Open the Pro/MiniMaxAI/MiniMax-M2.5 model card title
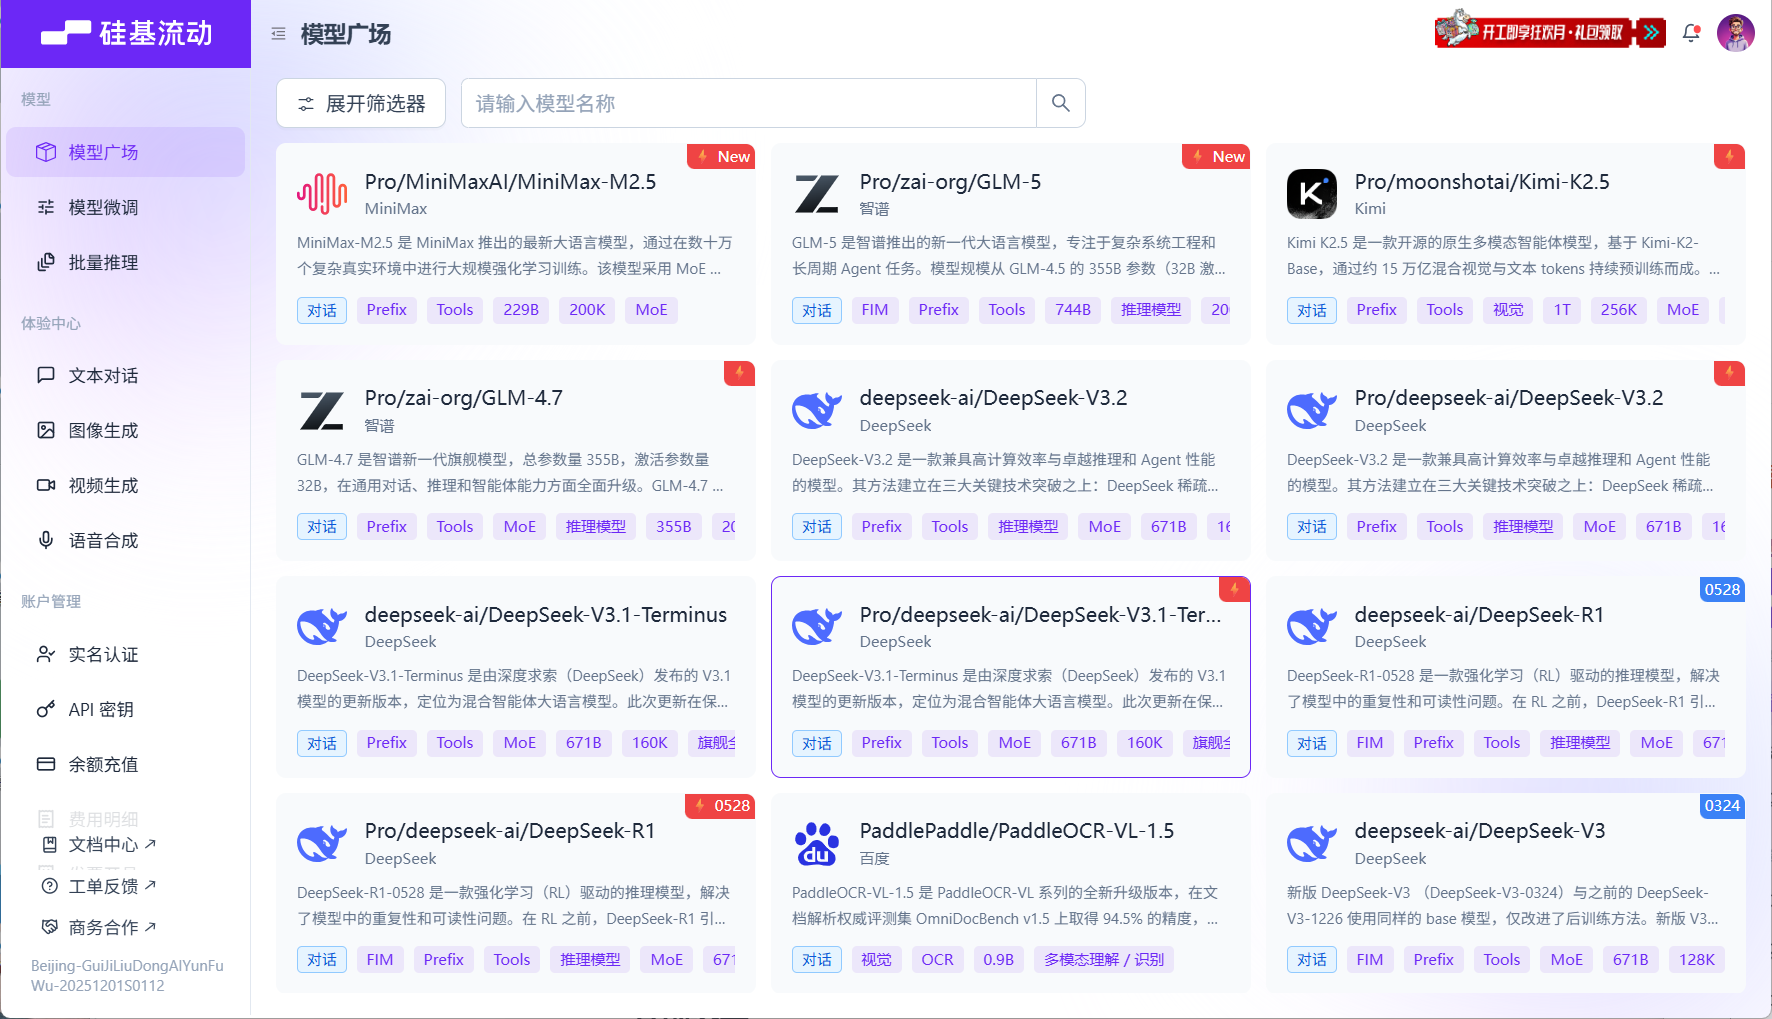Image resolution: width=1772 pixels, height=1019 pixels. pos(510,182)
